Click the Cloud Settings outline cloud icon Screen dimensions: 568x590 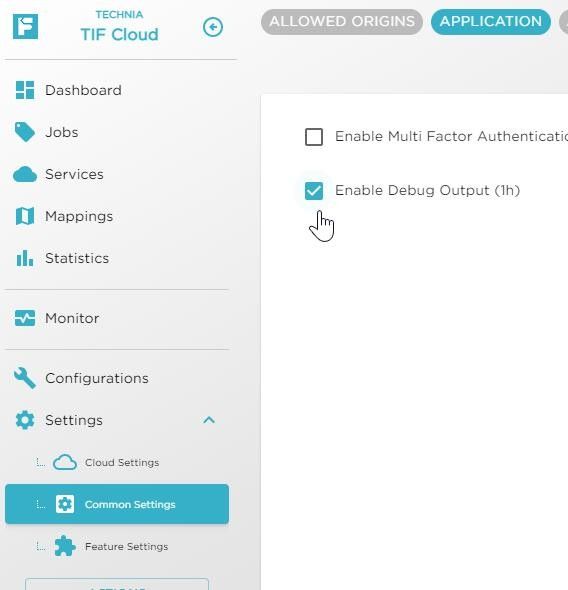click(x=65, y=462)
